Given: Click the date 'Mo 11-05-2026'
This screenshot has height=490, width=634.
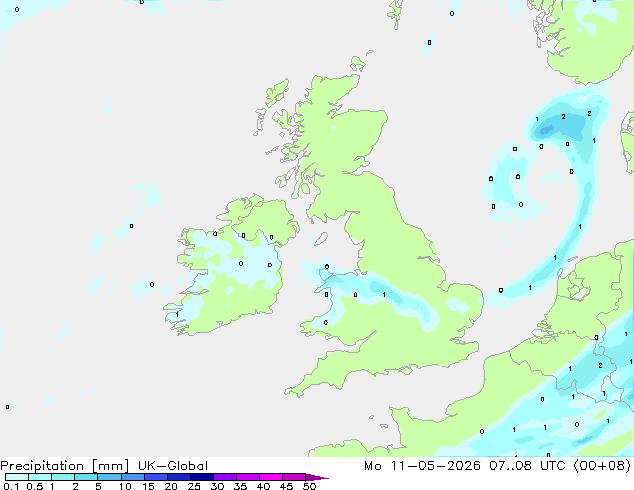Looking at the screenshot, I should (x=422, y=466).
